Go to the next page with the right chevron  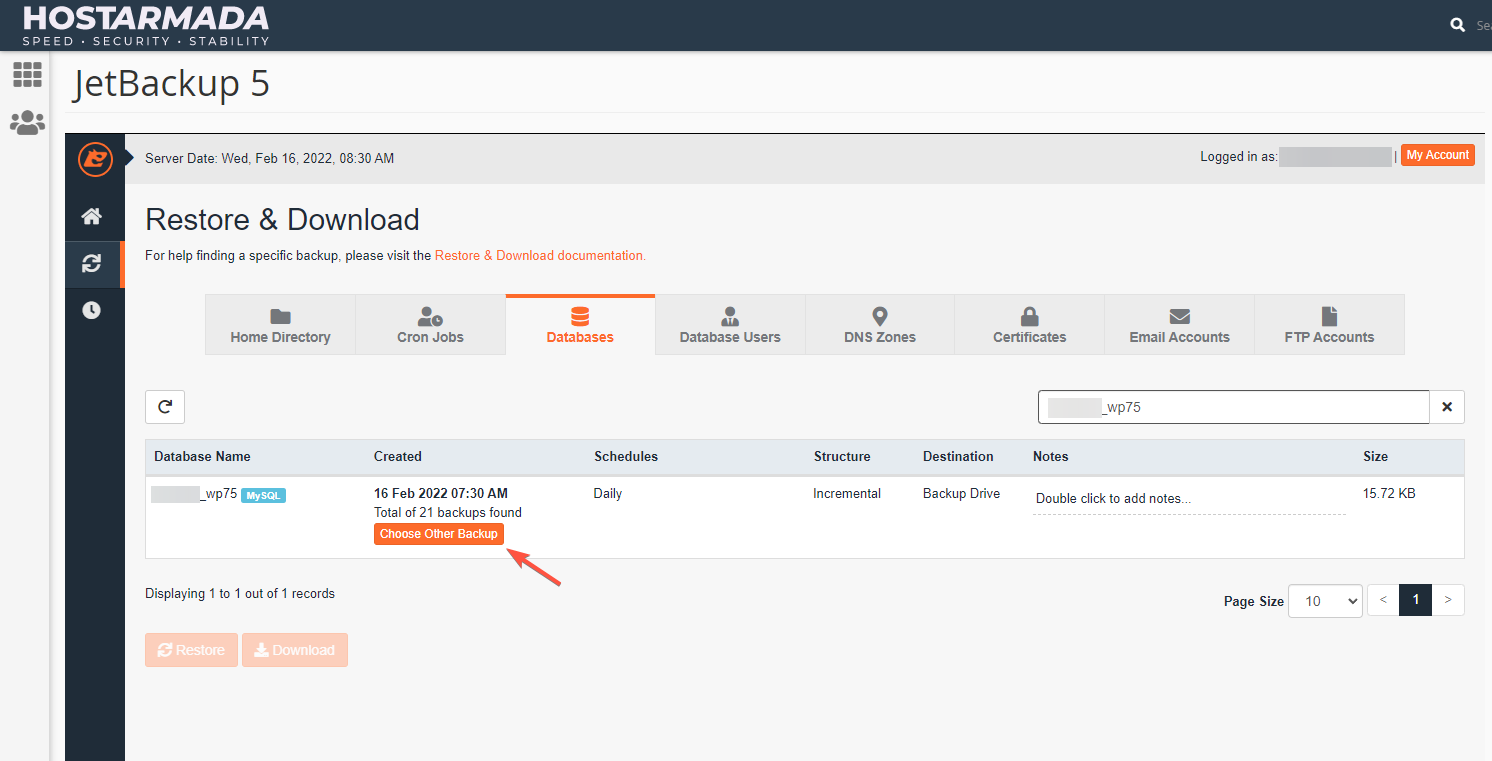click(x=1448, y=600)
